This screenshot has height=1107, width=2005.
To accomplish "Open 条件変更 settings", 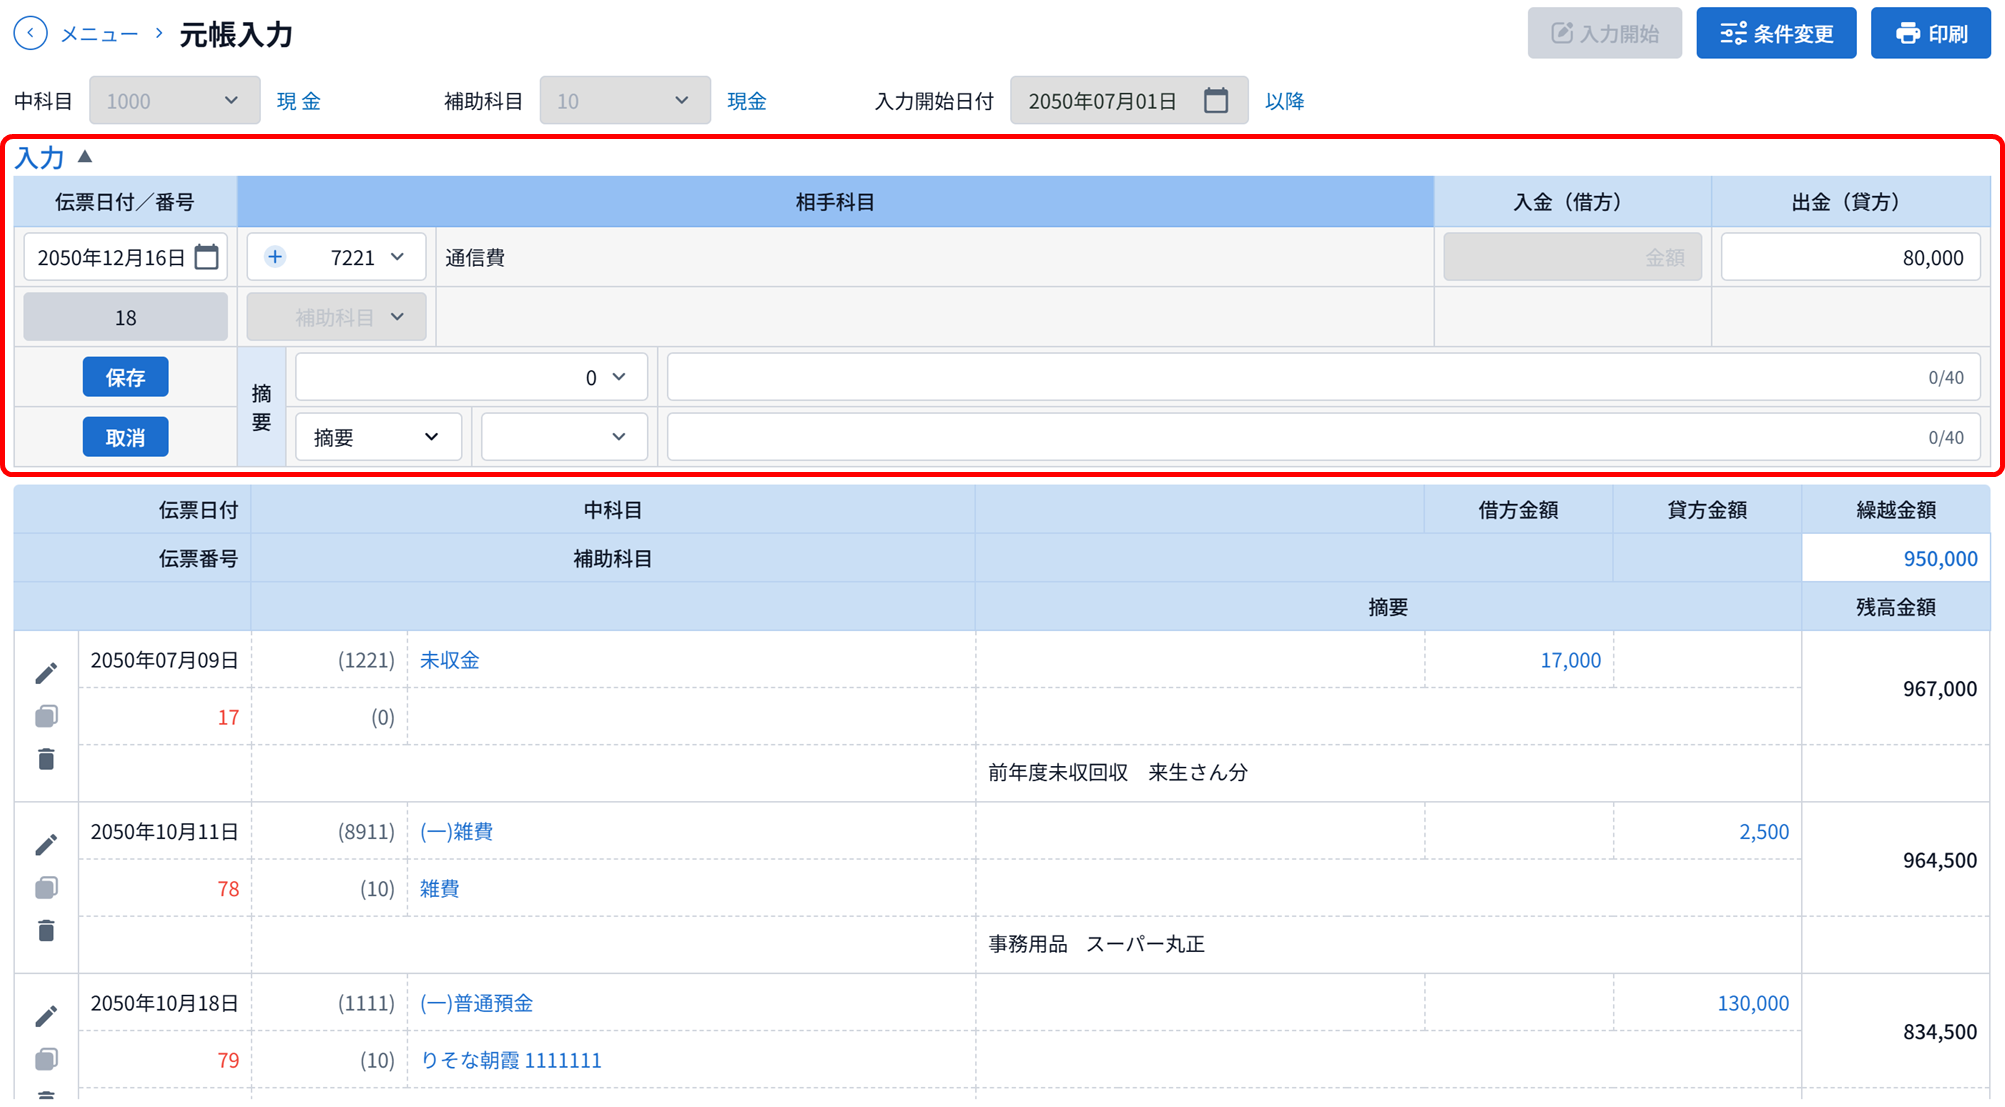I will click(x=1776, y=34).
